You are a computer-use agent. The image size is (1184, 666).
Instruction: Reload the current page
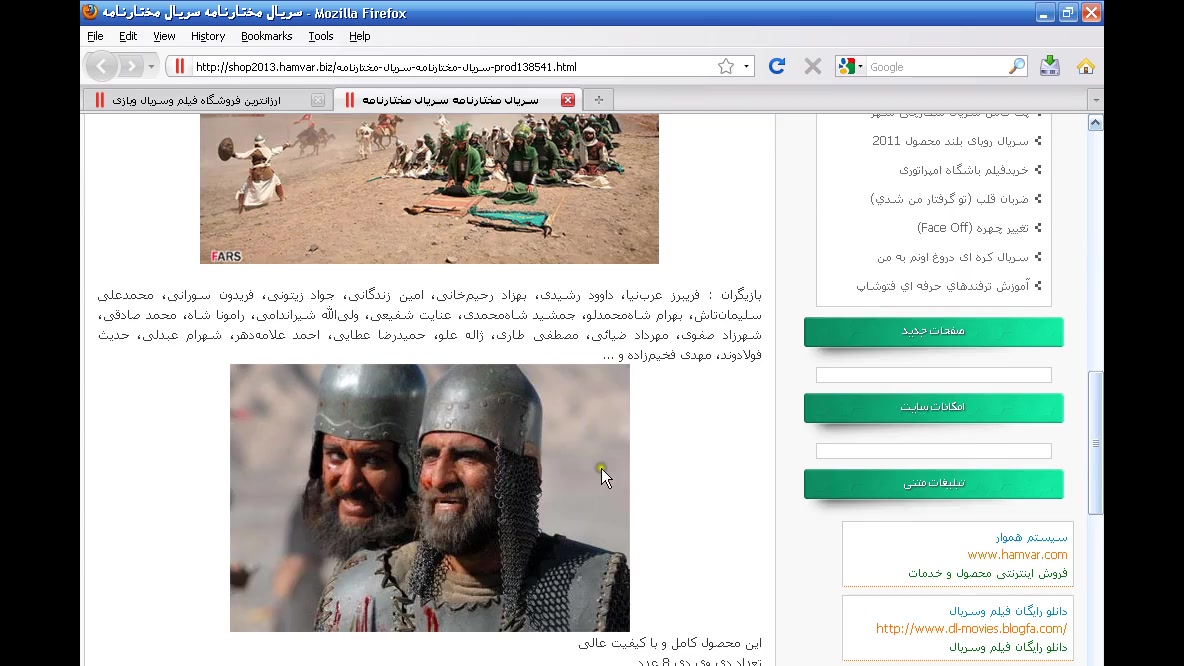click(777, 66)
